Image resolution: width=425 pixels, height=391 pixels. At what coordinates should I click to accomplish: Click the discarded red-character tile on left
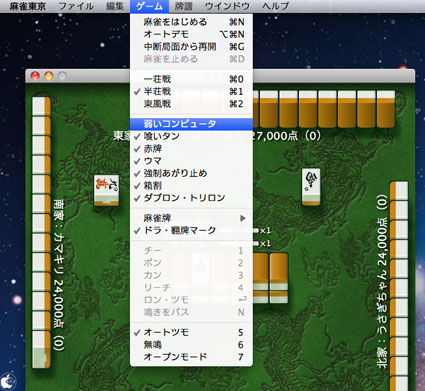(107, 190)
